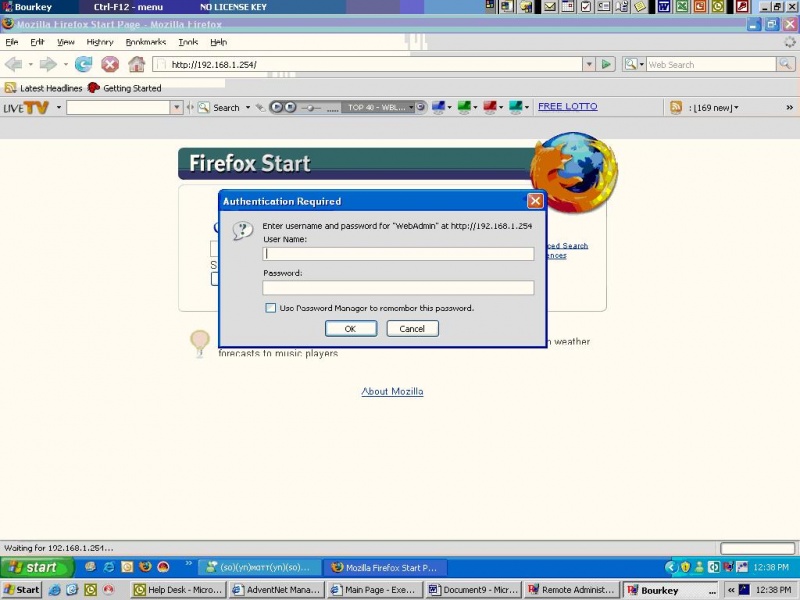Show more LiveTV toolbar items chevron
This screenshot has width=800, height=600.
[x=789, y=108]
